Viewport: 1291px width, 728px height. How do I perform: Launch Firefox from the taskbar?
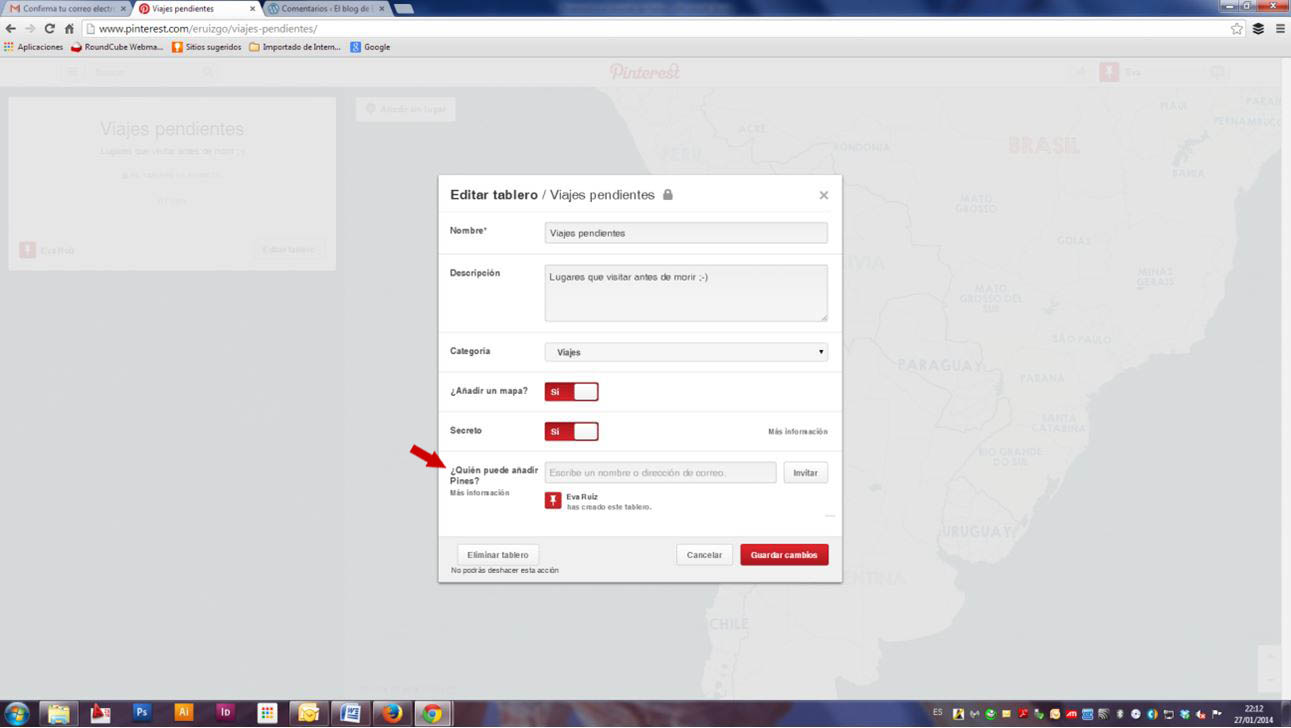[391, 713]
